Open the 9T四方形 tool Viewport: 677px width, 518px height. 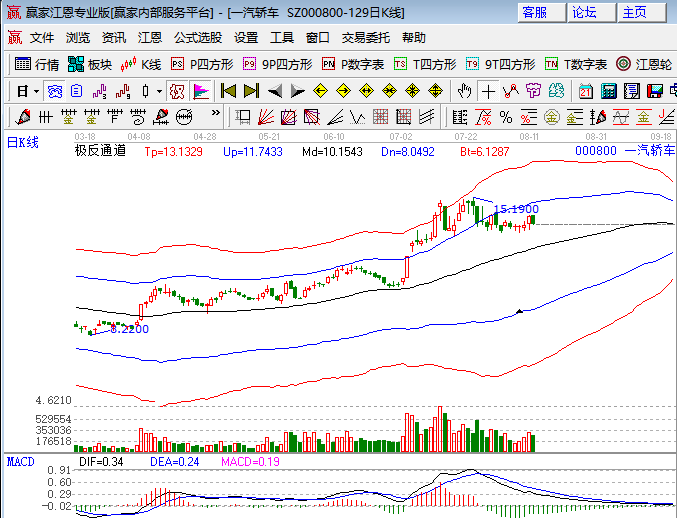tap(500, 64)
